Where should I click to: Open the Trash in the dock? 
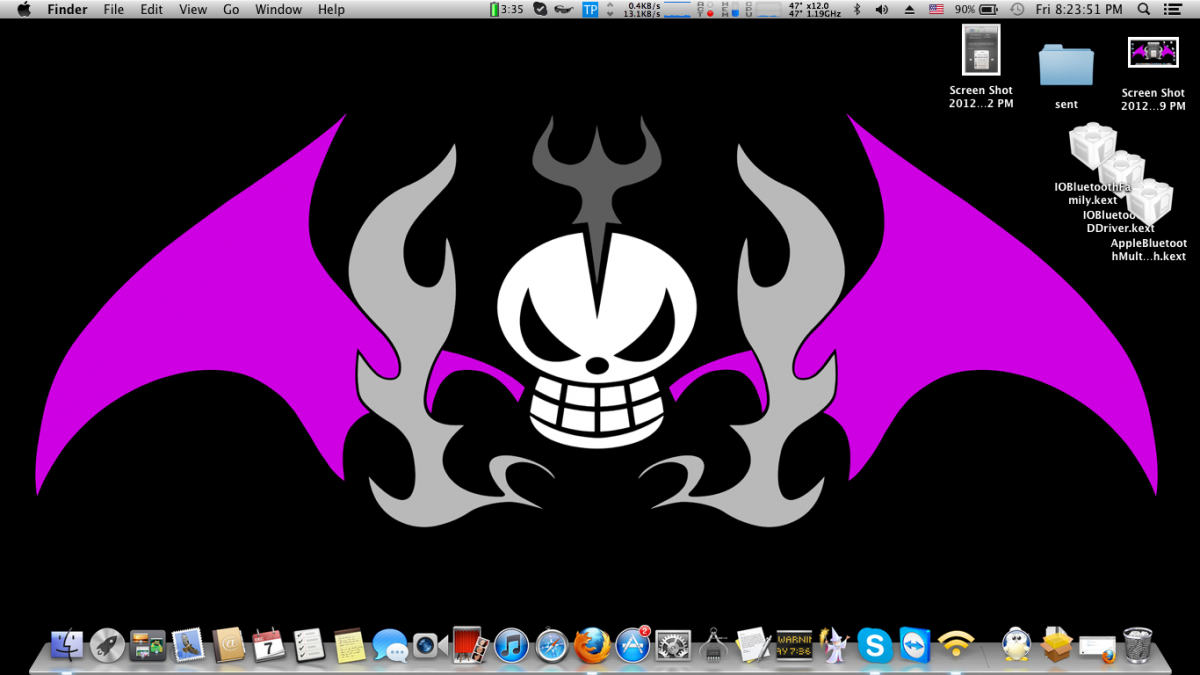(x=1138, y=645)
